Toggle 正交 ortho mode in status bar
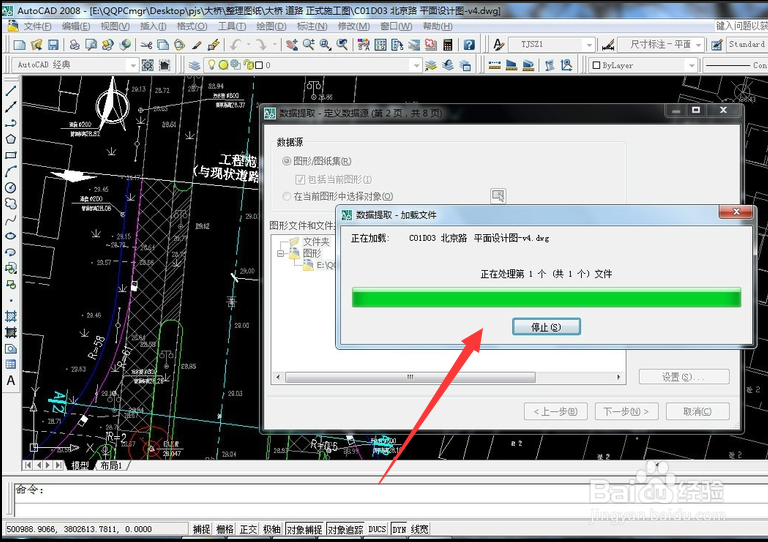 pos(248,529)
